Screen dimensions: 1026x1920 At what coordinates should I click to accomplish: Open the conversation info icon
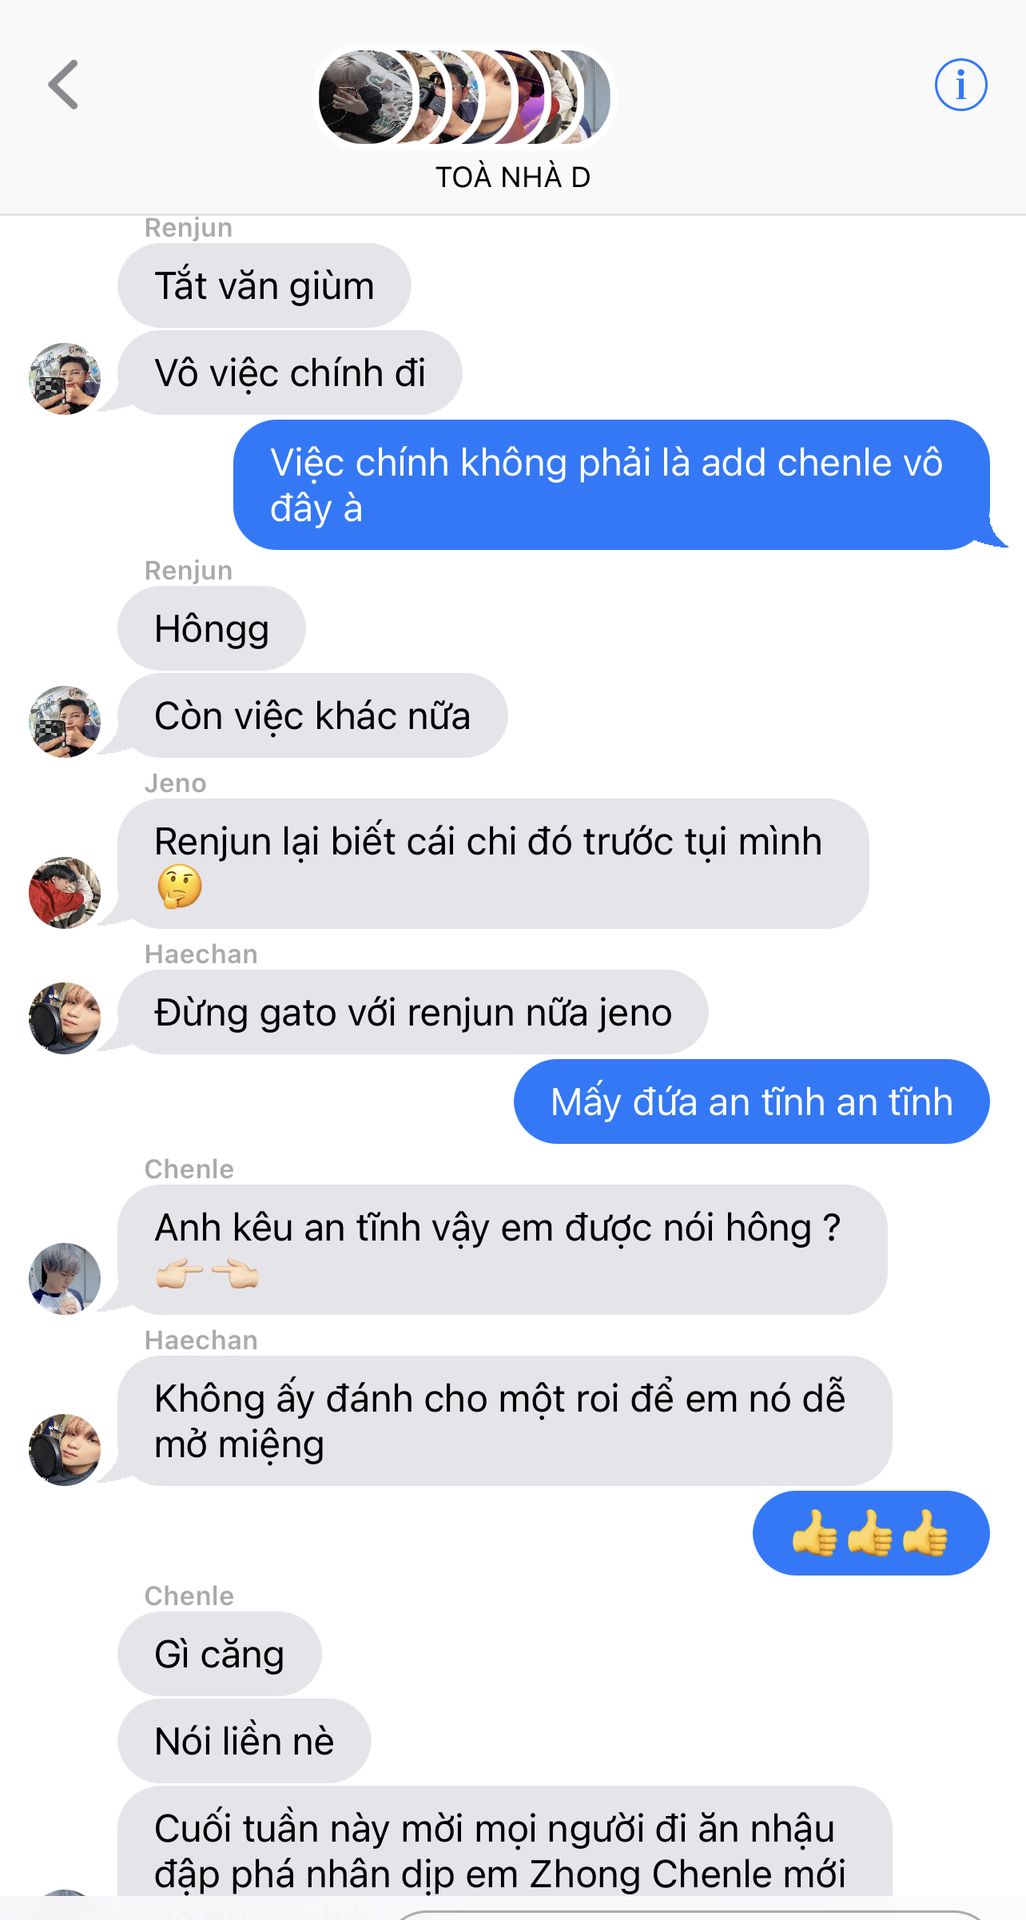tap(960, 85)
